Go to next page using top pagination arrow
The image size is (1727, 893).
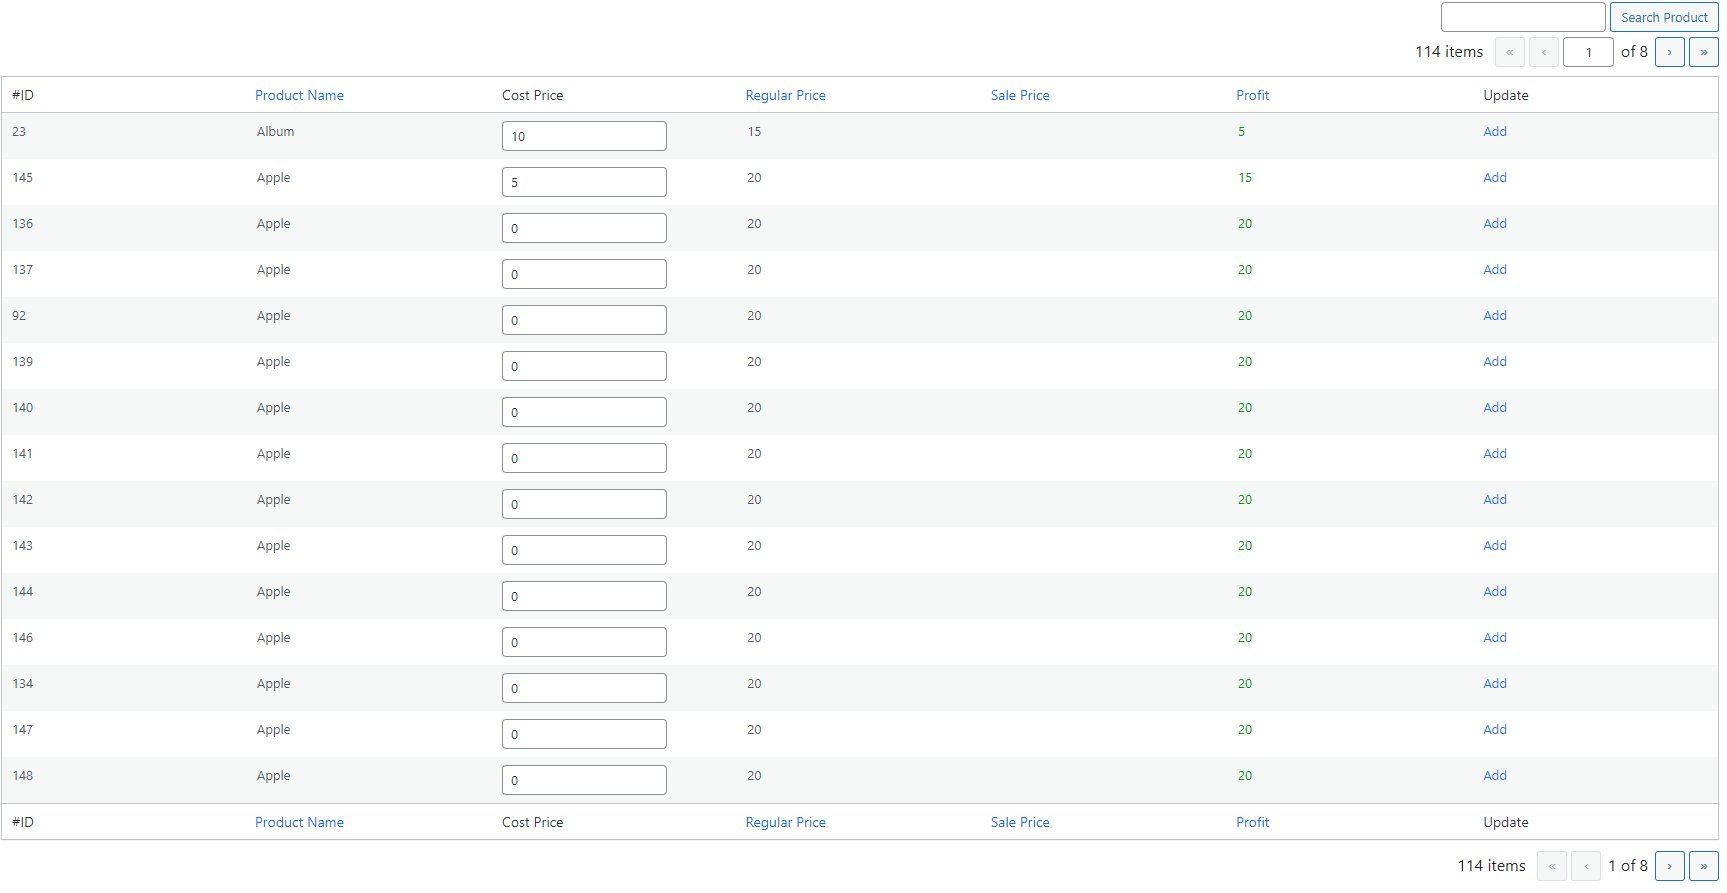click(1669, 52)
